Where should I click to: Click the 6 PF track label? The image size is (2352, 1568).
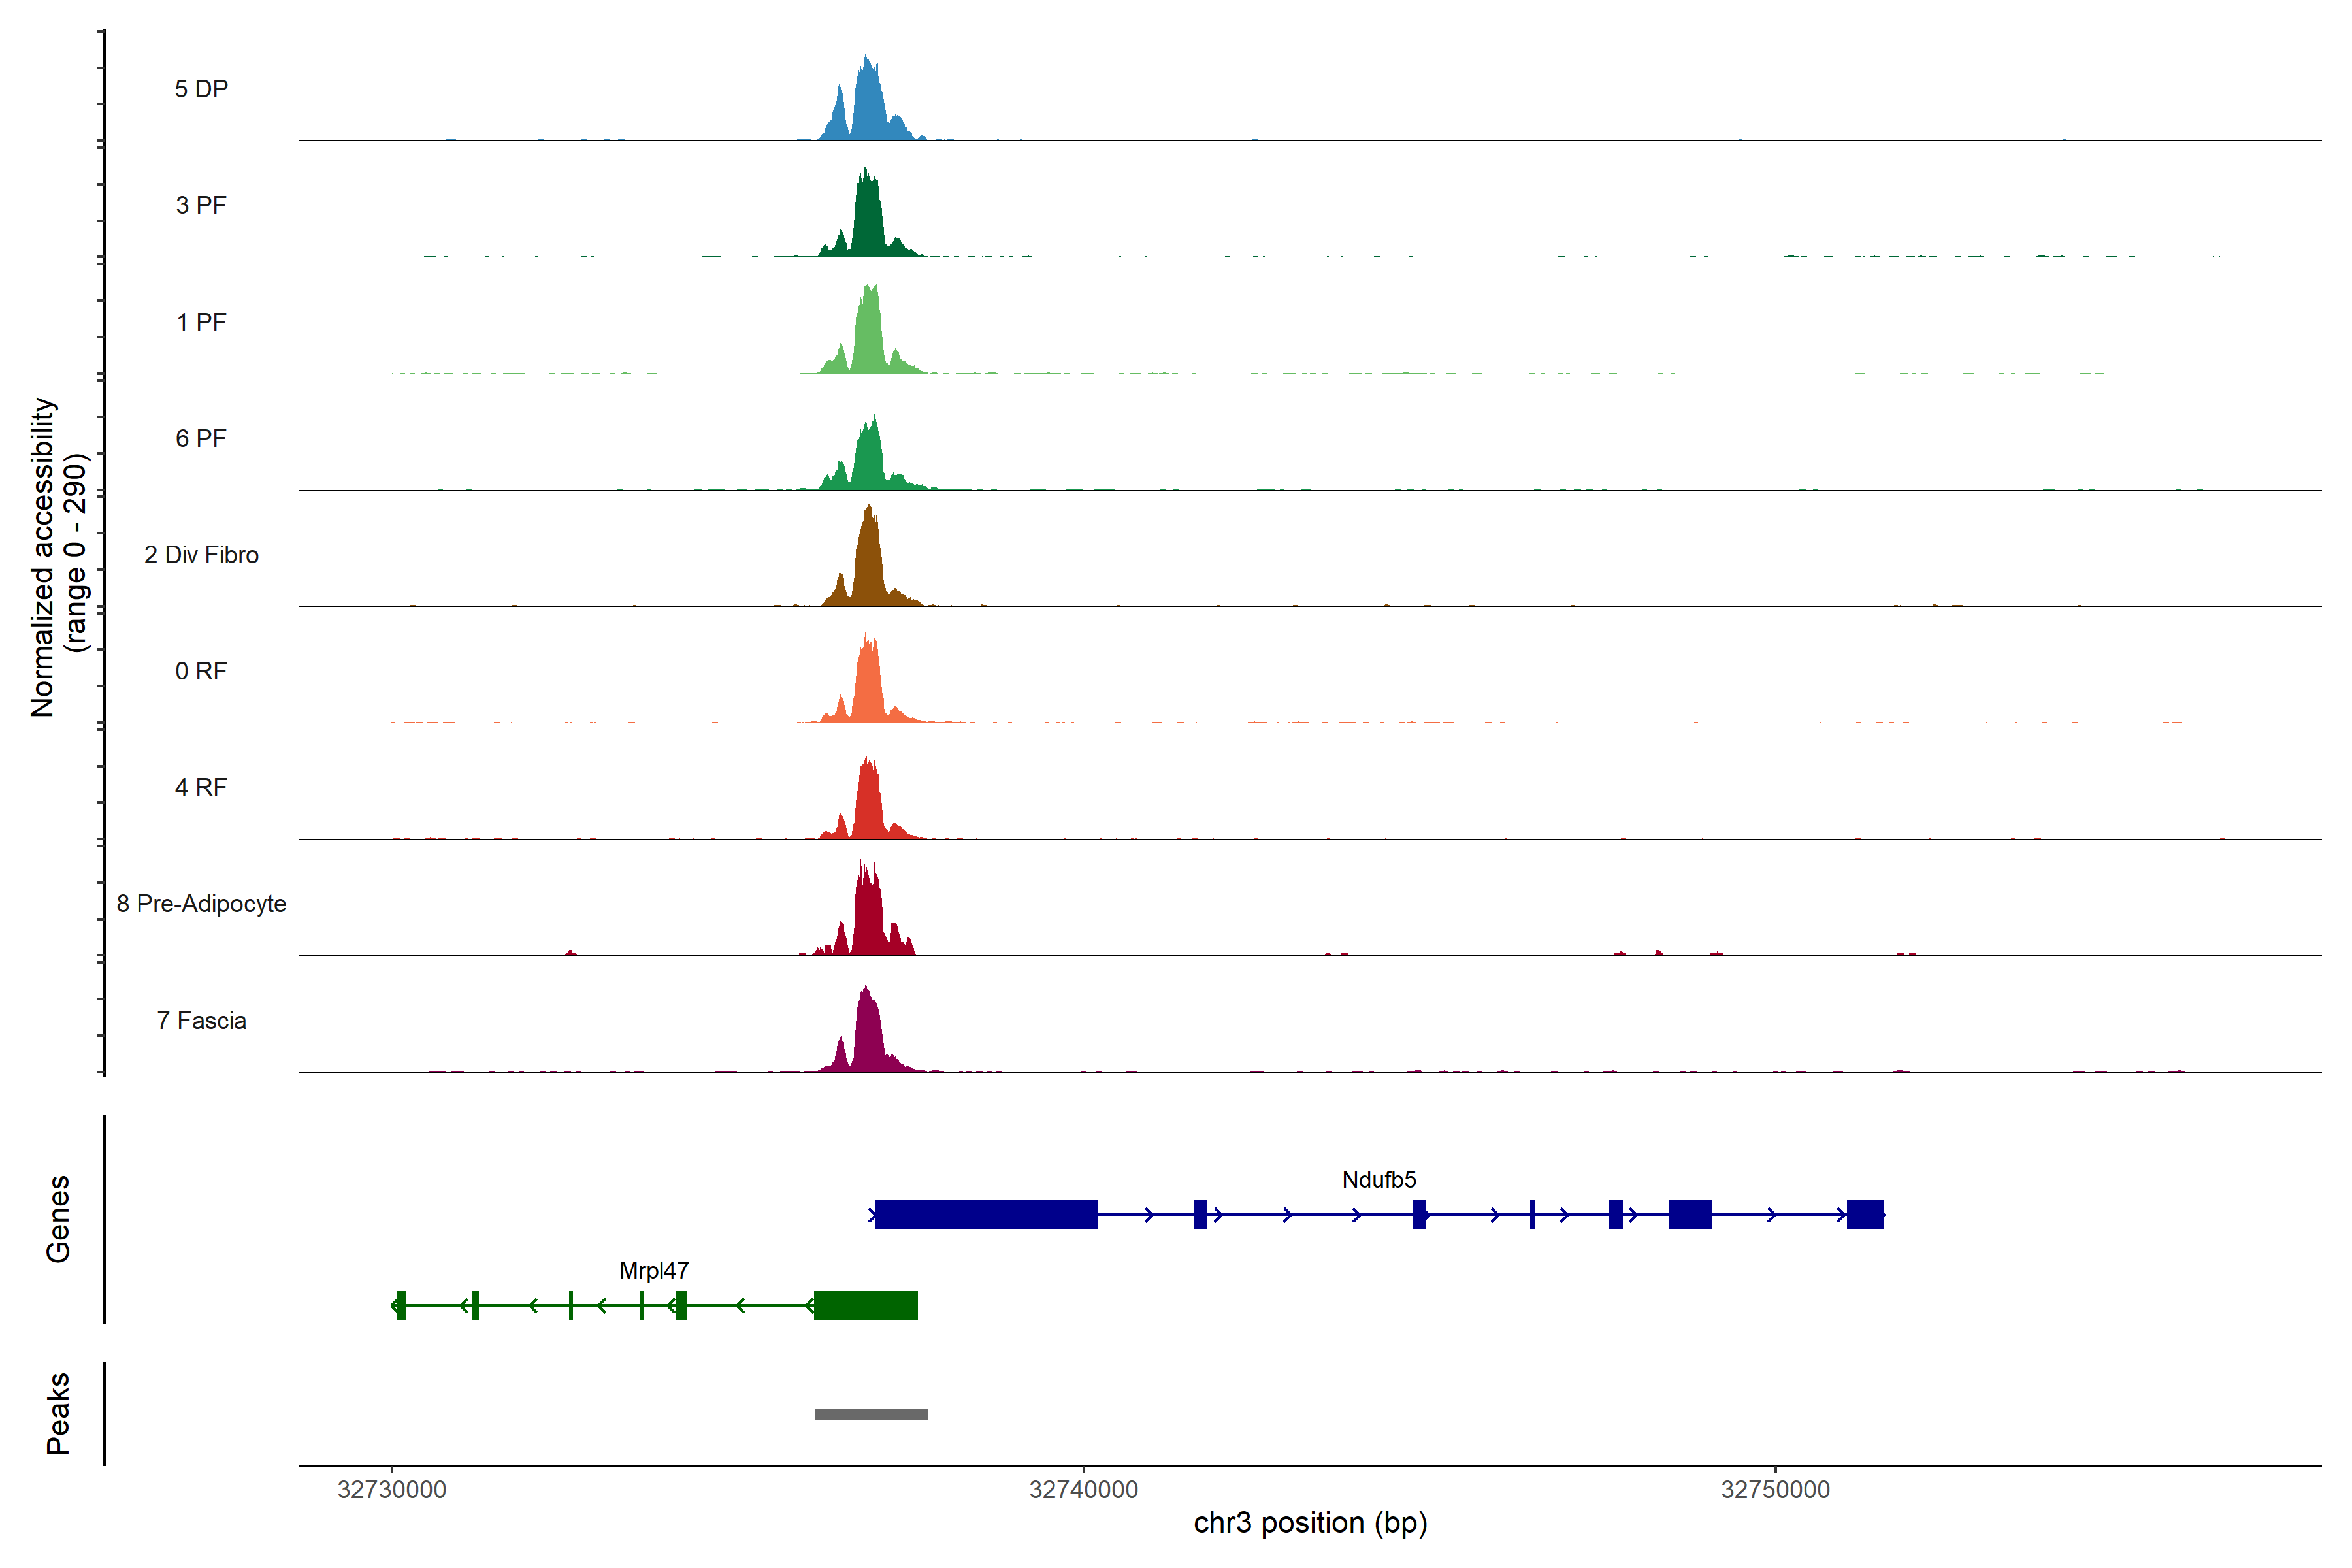[201, 439]
